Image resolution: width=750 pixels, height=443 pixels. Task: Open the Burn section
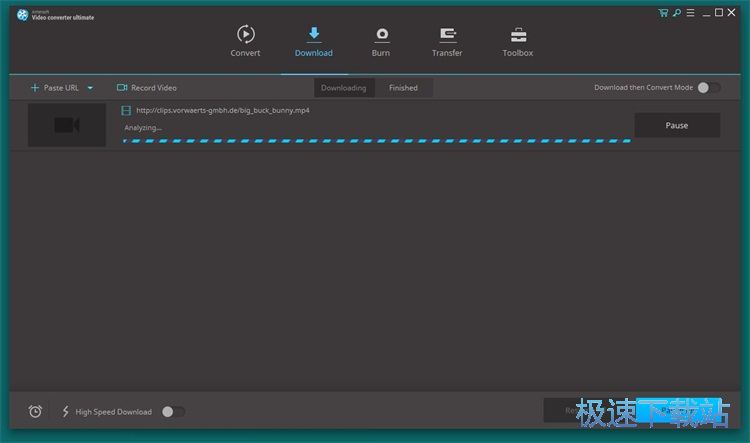[381, 41]
